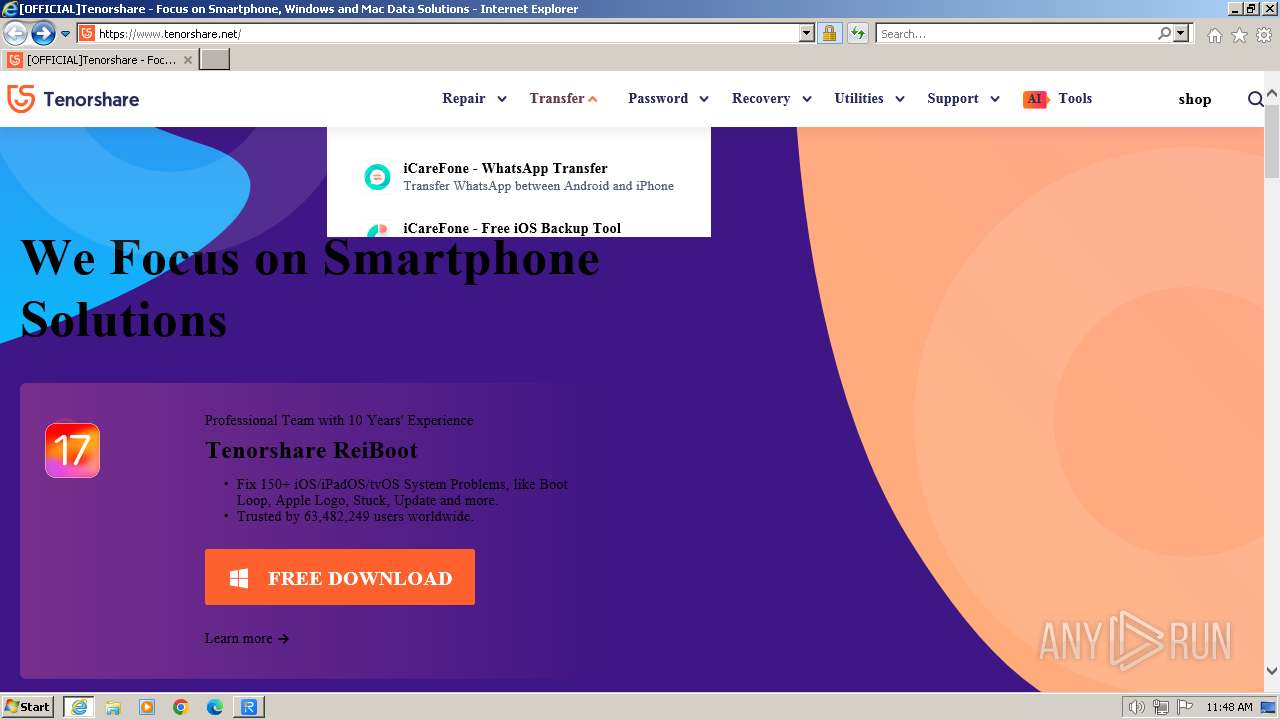The width and height of the screenshot is (1280, 720).
Task: Open the IE Home icon
Action: [1214, 35]
